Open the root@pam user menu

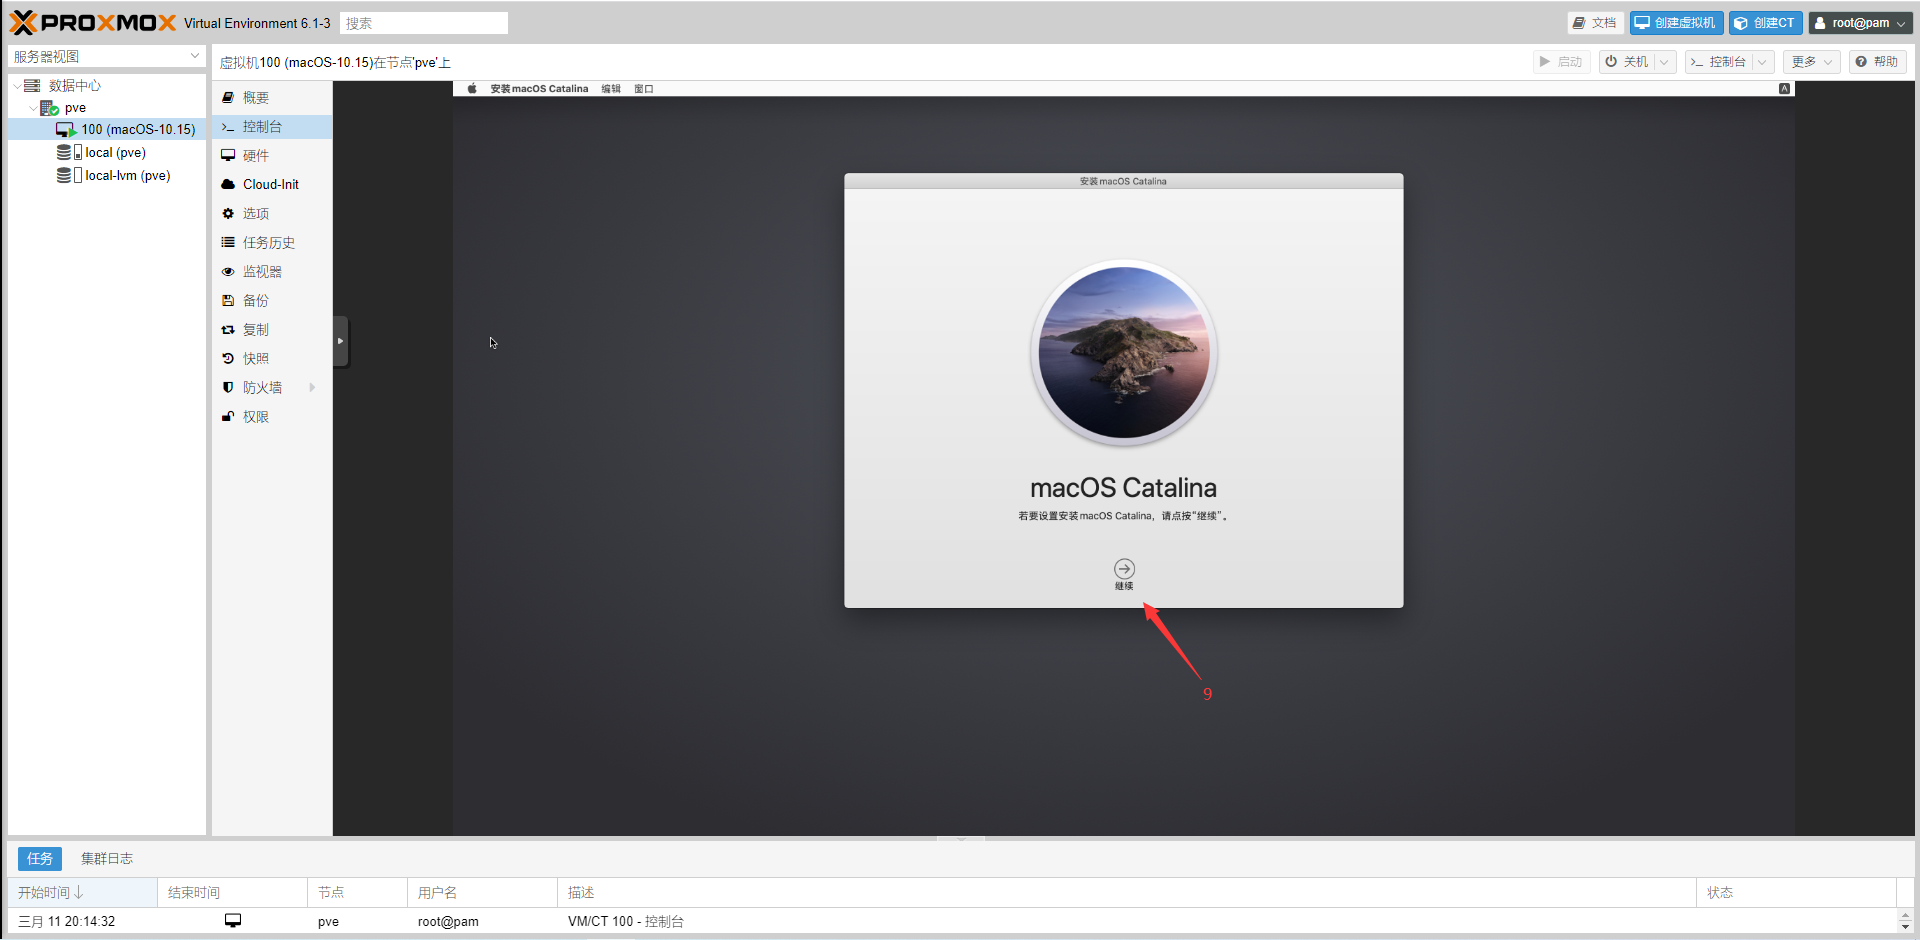(1860, 23)
